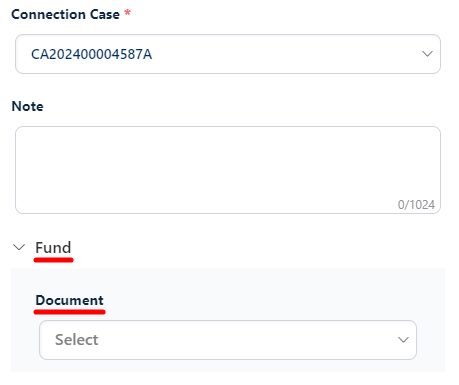The width and height of the screenshot is (459, 385).
Task: Click the red underline beneath Fund
Action: [x=53, y=260]
